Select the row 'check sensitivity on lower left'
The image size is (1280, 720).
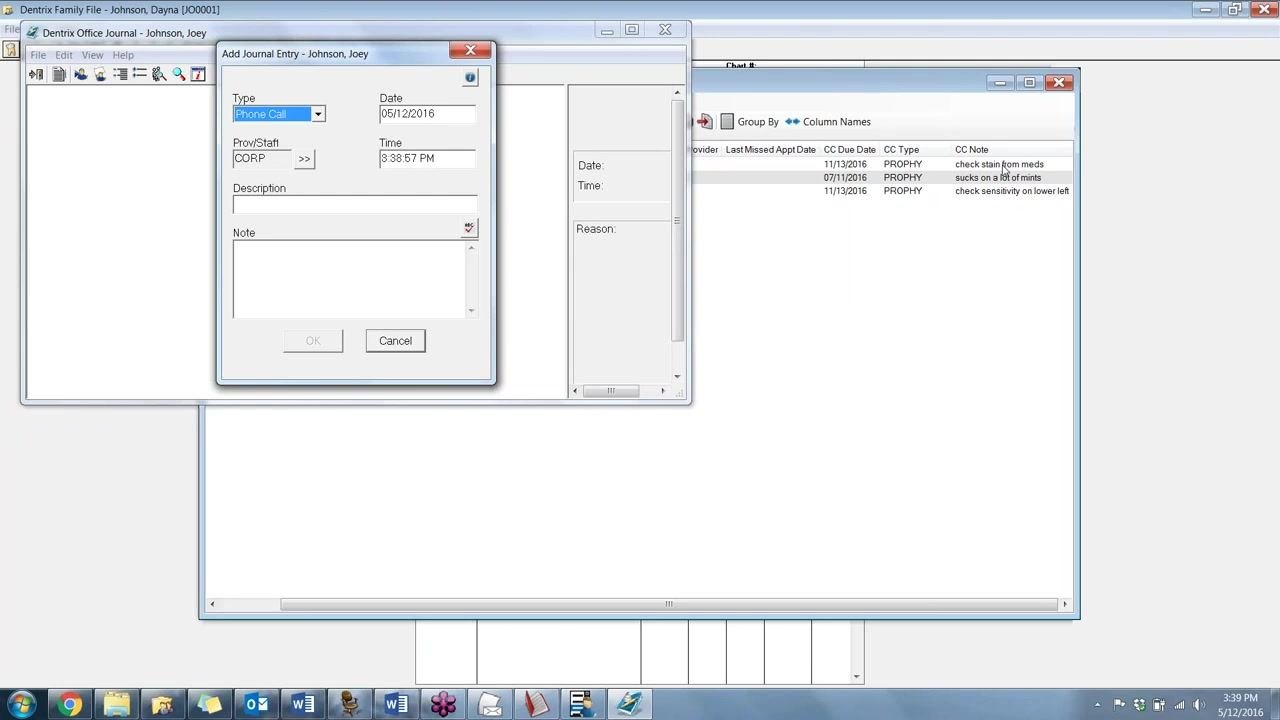point(882,191)
